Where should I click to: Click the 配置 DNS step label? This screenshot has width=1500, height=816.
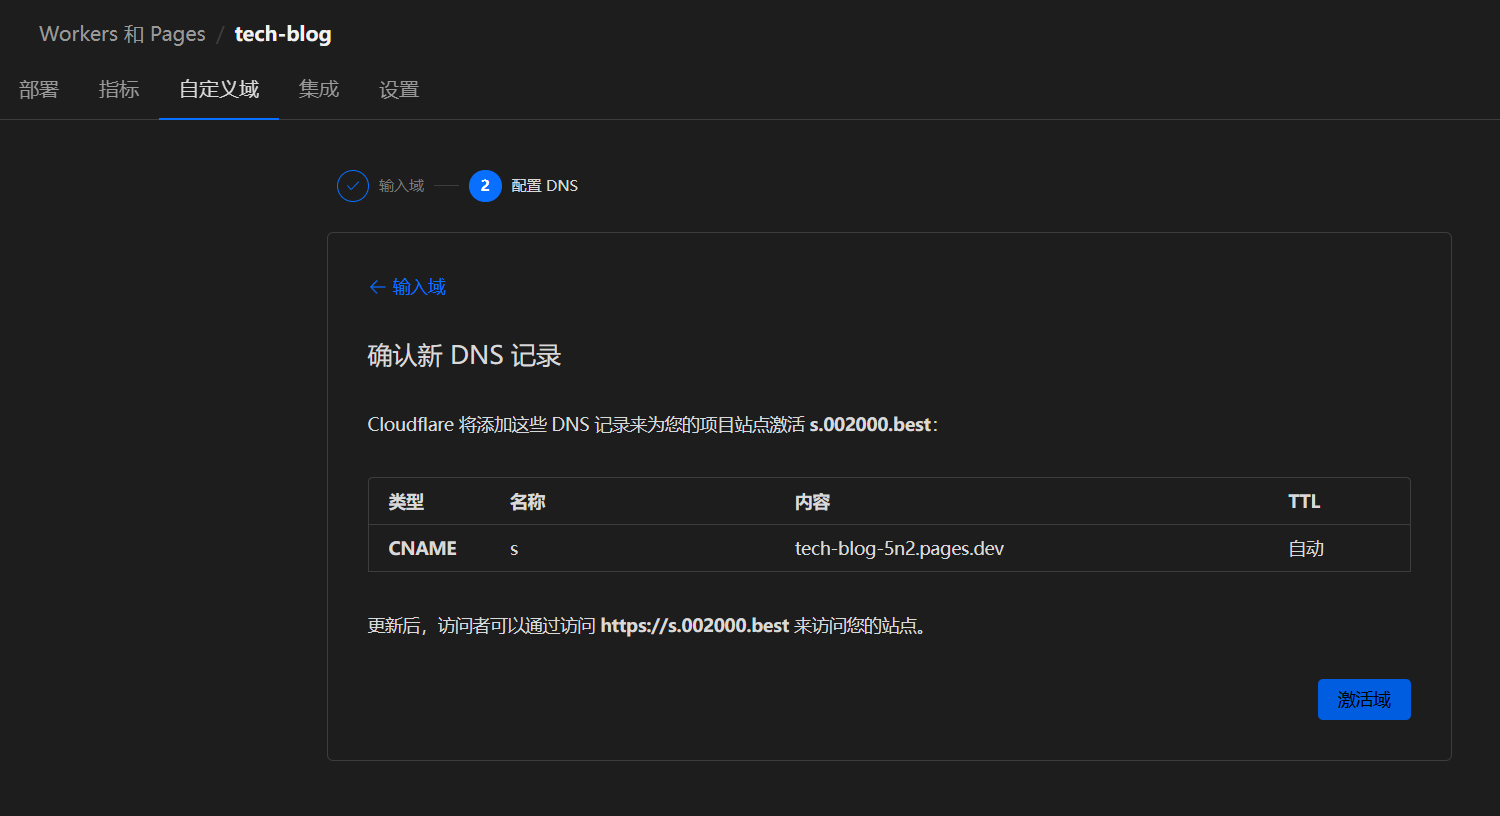(544, 186)
